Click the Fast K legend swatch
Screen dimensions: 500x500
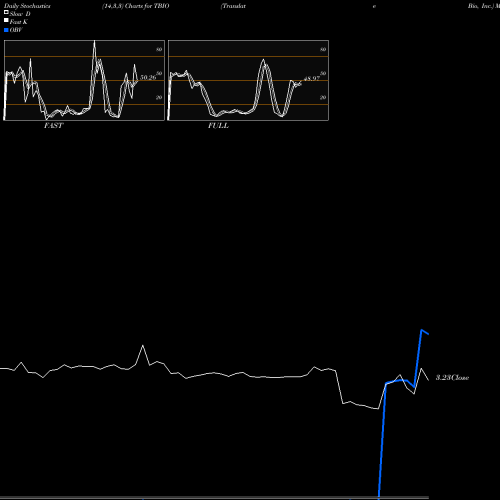pyautogui.click(x=6, y=20)
